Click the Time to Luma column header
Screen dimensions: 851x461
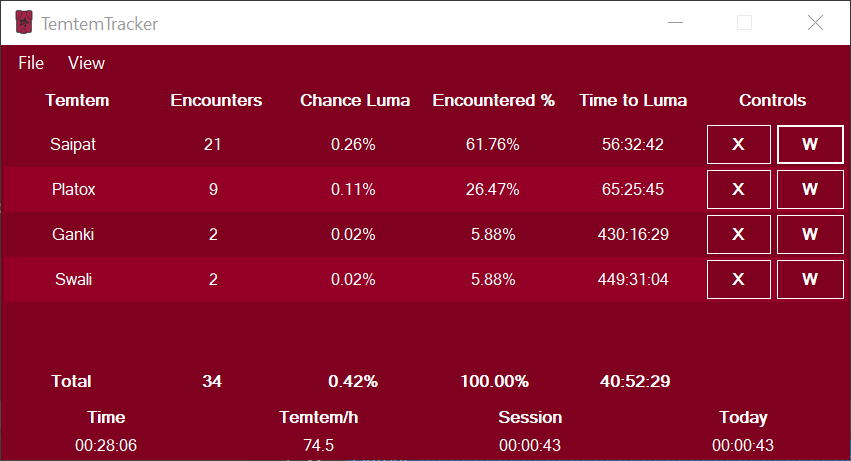633,100
